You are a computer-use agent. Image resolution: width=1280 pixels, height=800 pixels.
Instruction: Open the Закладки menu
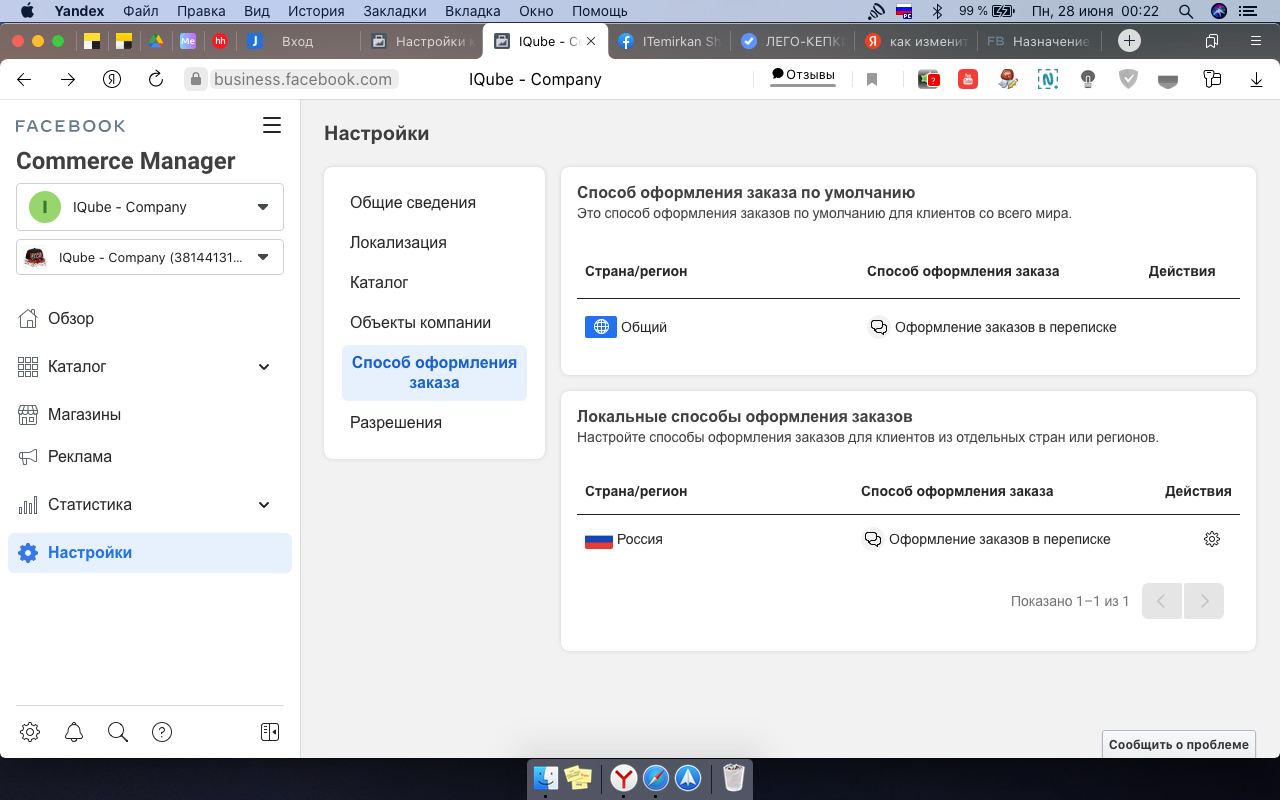395,11
